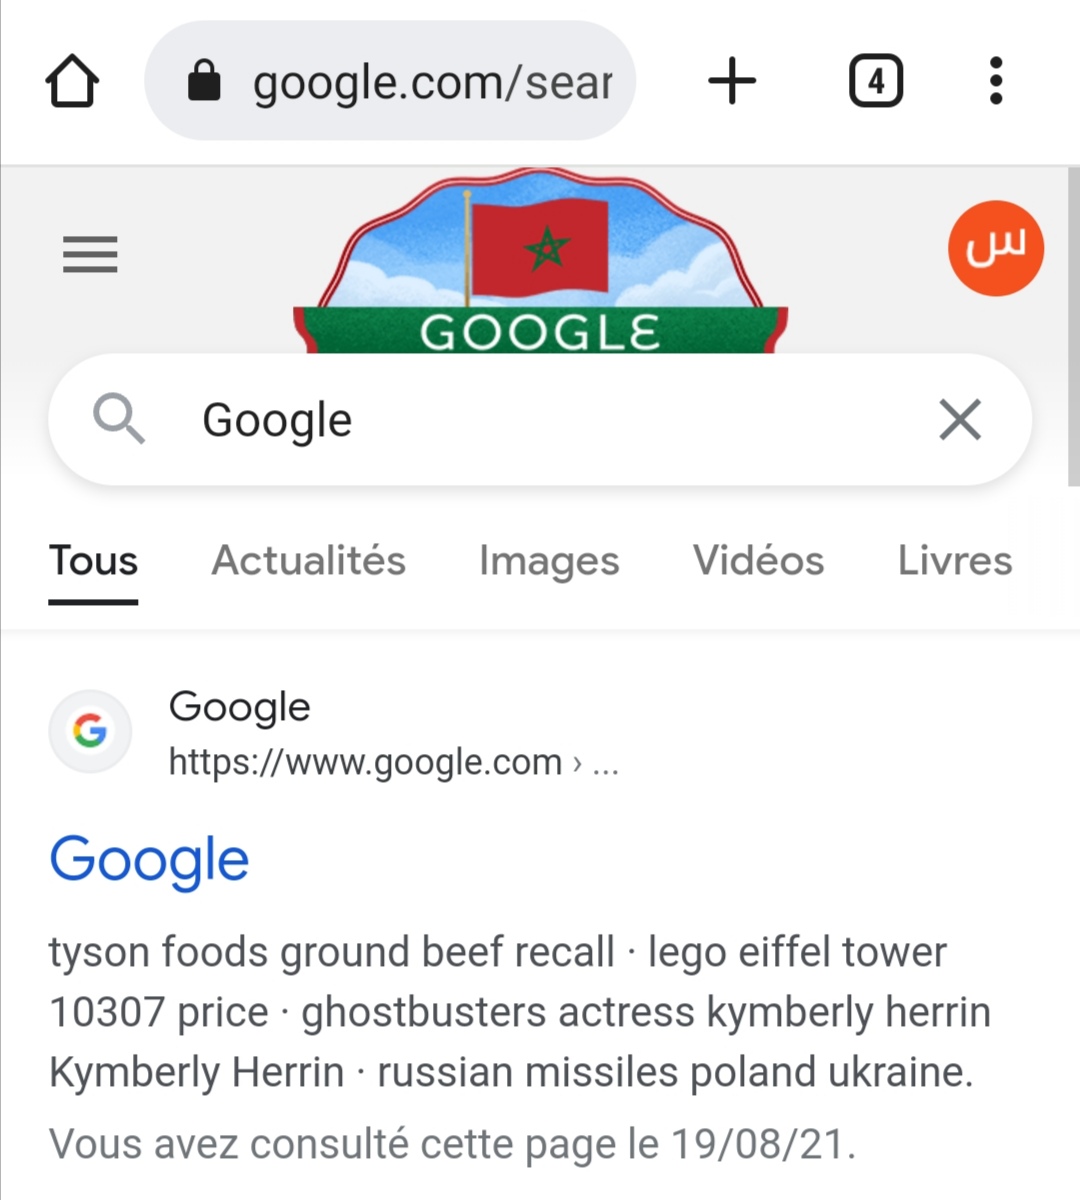Tap the browser home icon
Viewport: 1080px width, 1200px height.
pyautogui.click(x=72, y=81)
